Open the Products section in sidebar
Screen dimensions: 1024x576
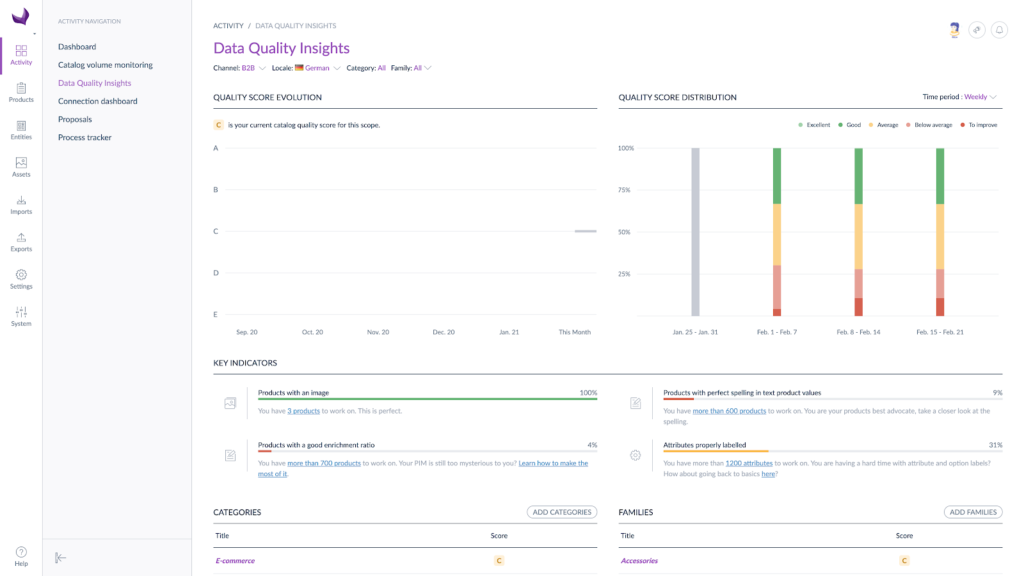[21, 92]
